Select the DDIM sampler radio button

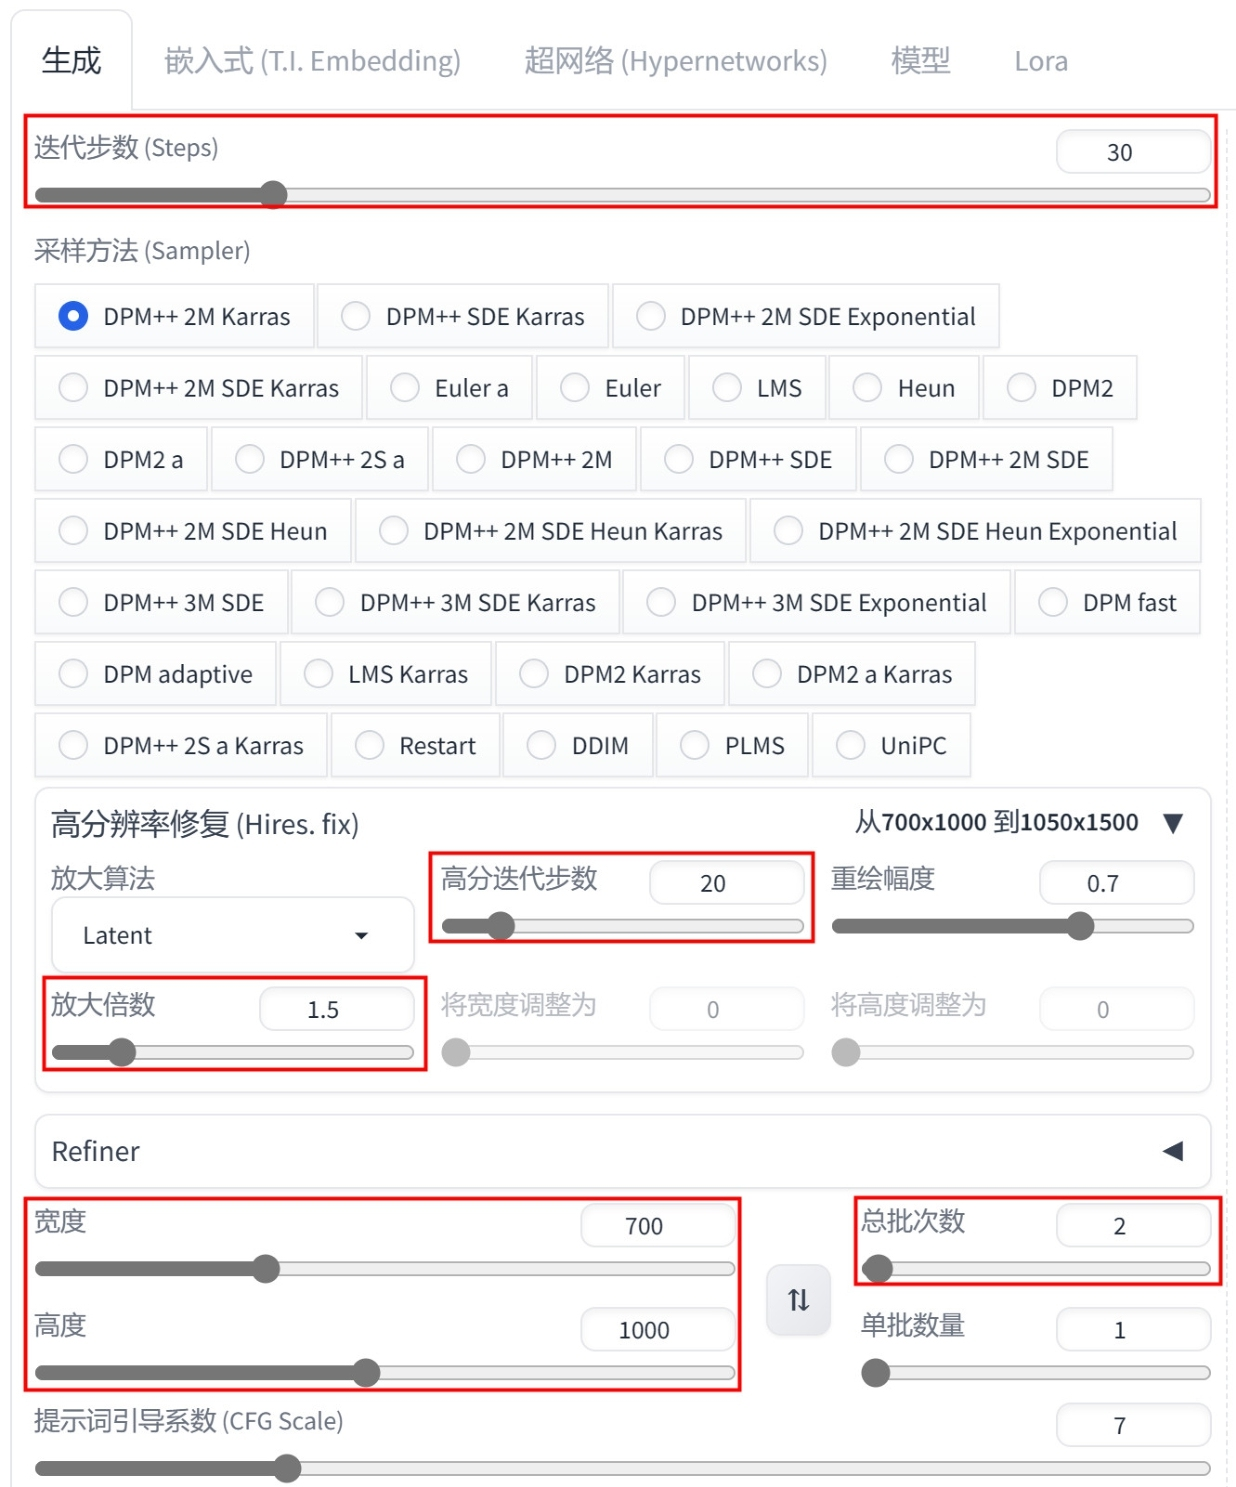click(x=578, y=746)
